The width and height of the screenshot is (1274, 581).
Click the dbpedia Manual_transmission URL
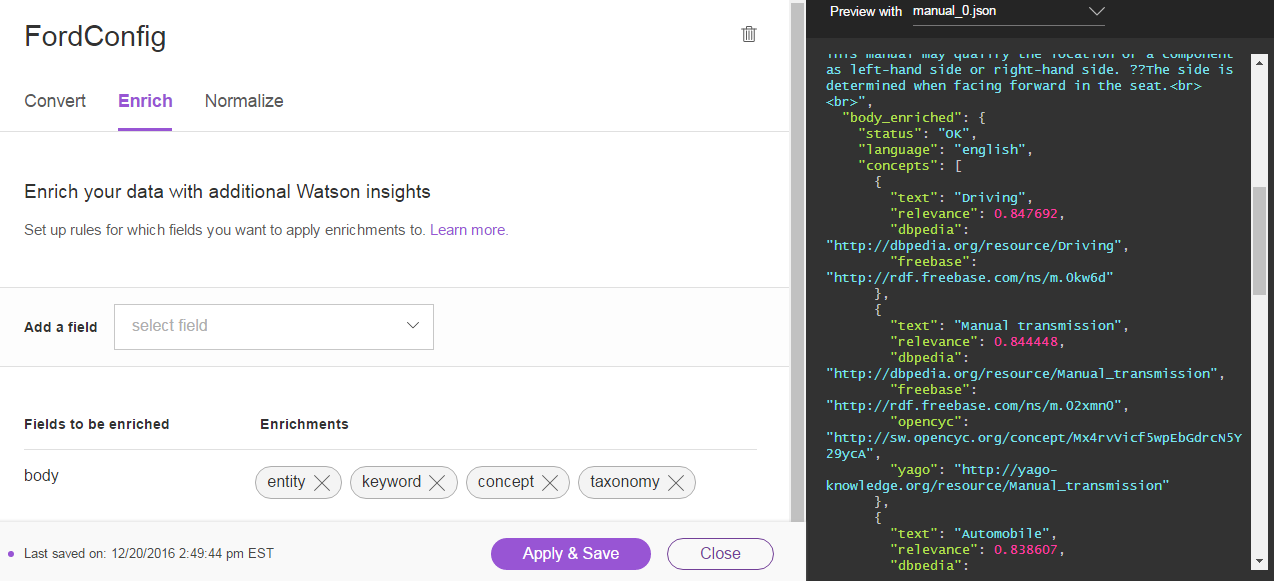click(x=1021, y=373)
